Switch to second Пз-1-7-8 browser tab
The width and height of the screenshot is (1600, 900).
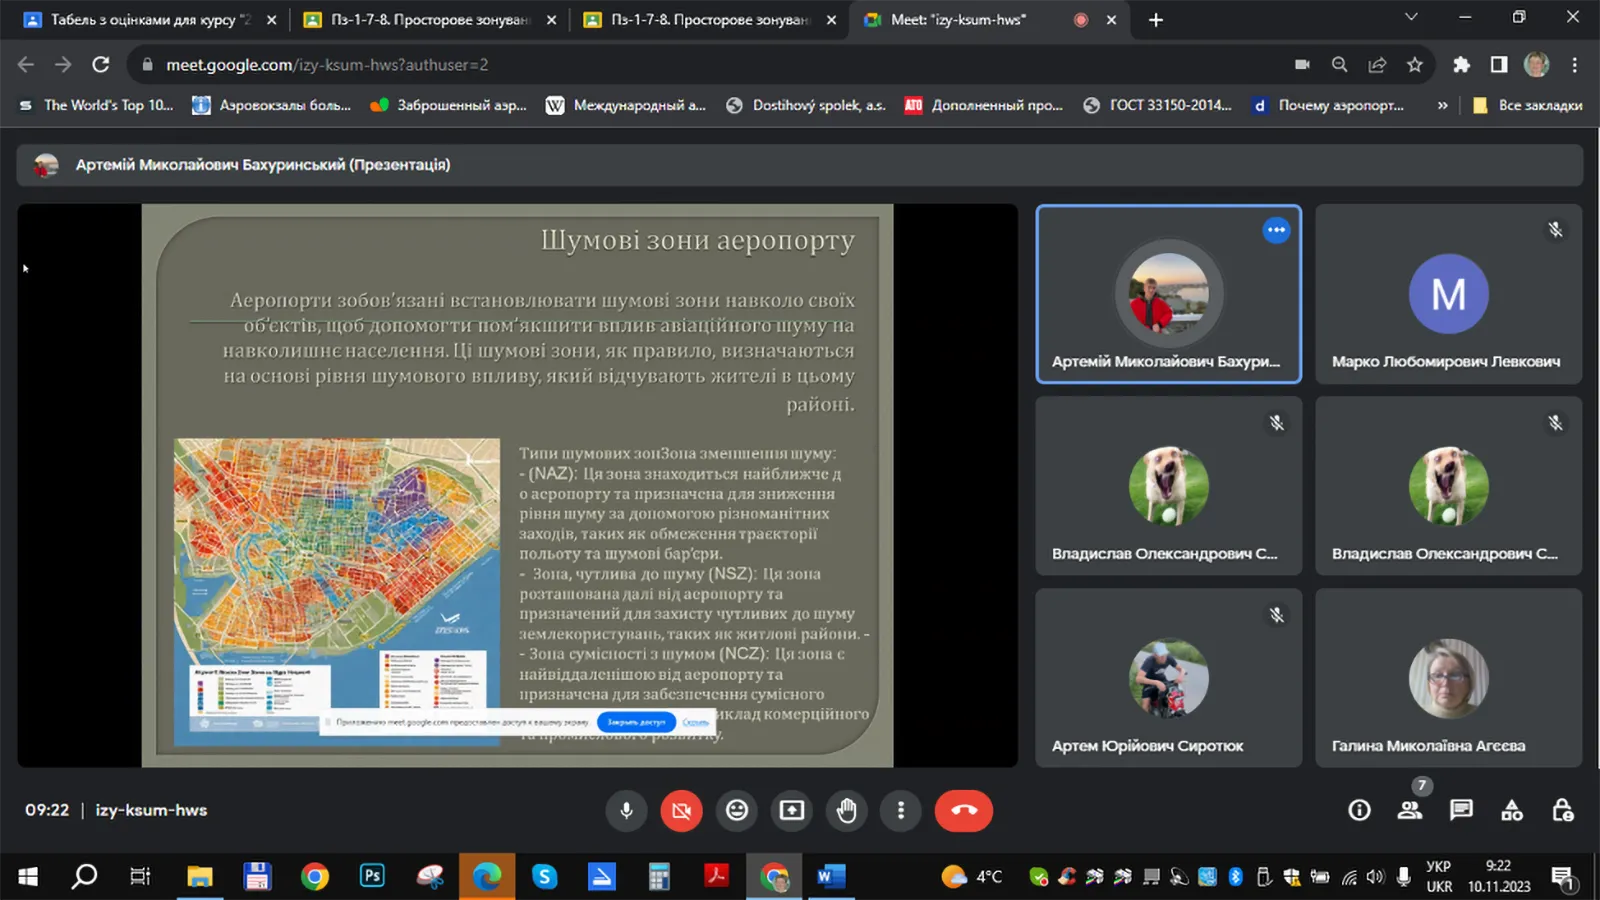pos(430,19)
